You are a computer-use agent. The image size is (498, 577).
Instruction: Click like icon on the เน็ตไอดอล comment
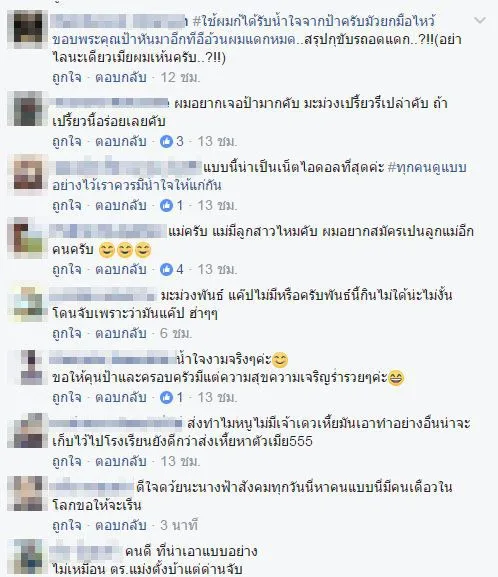click(x=166, y=205)
